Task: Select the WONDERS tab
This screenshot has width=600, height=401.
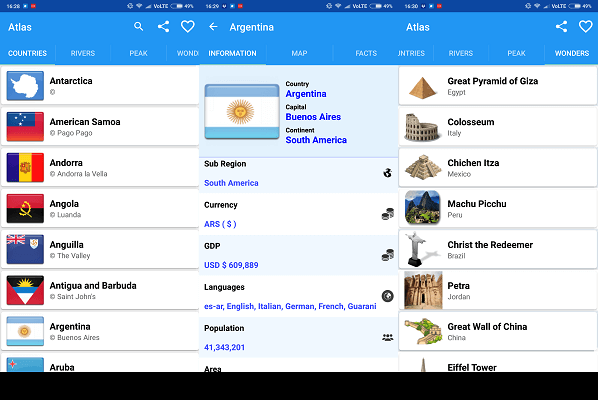Action: [572, 53]
